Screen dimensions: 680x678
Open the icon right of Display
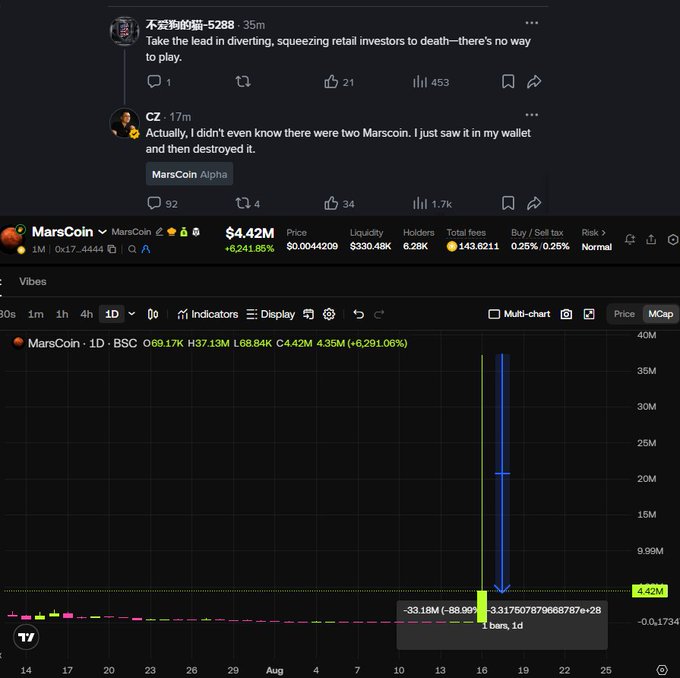[x=308, y=314]
